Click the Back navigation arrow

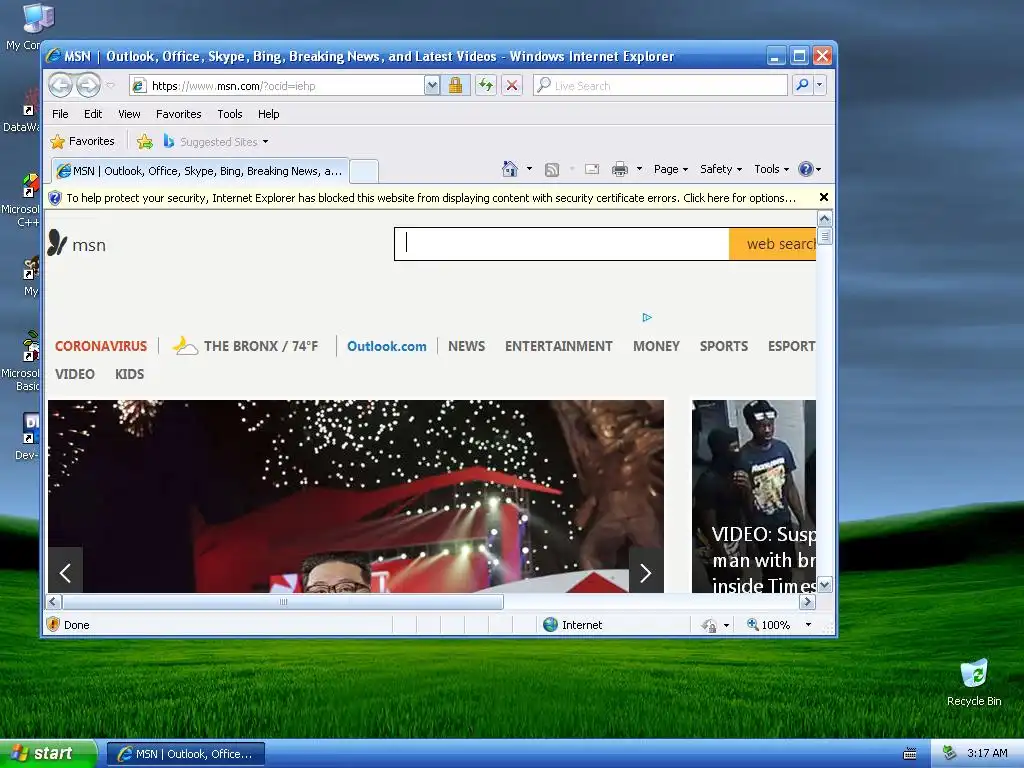61,85
